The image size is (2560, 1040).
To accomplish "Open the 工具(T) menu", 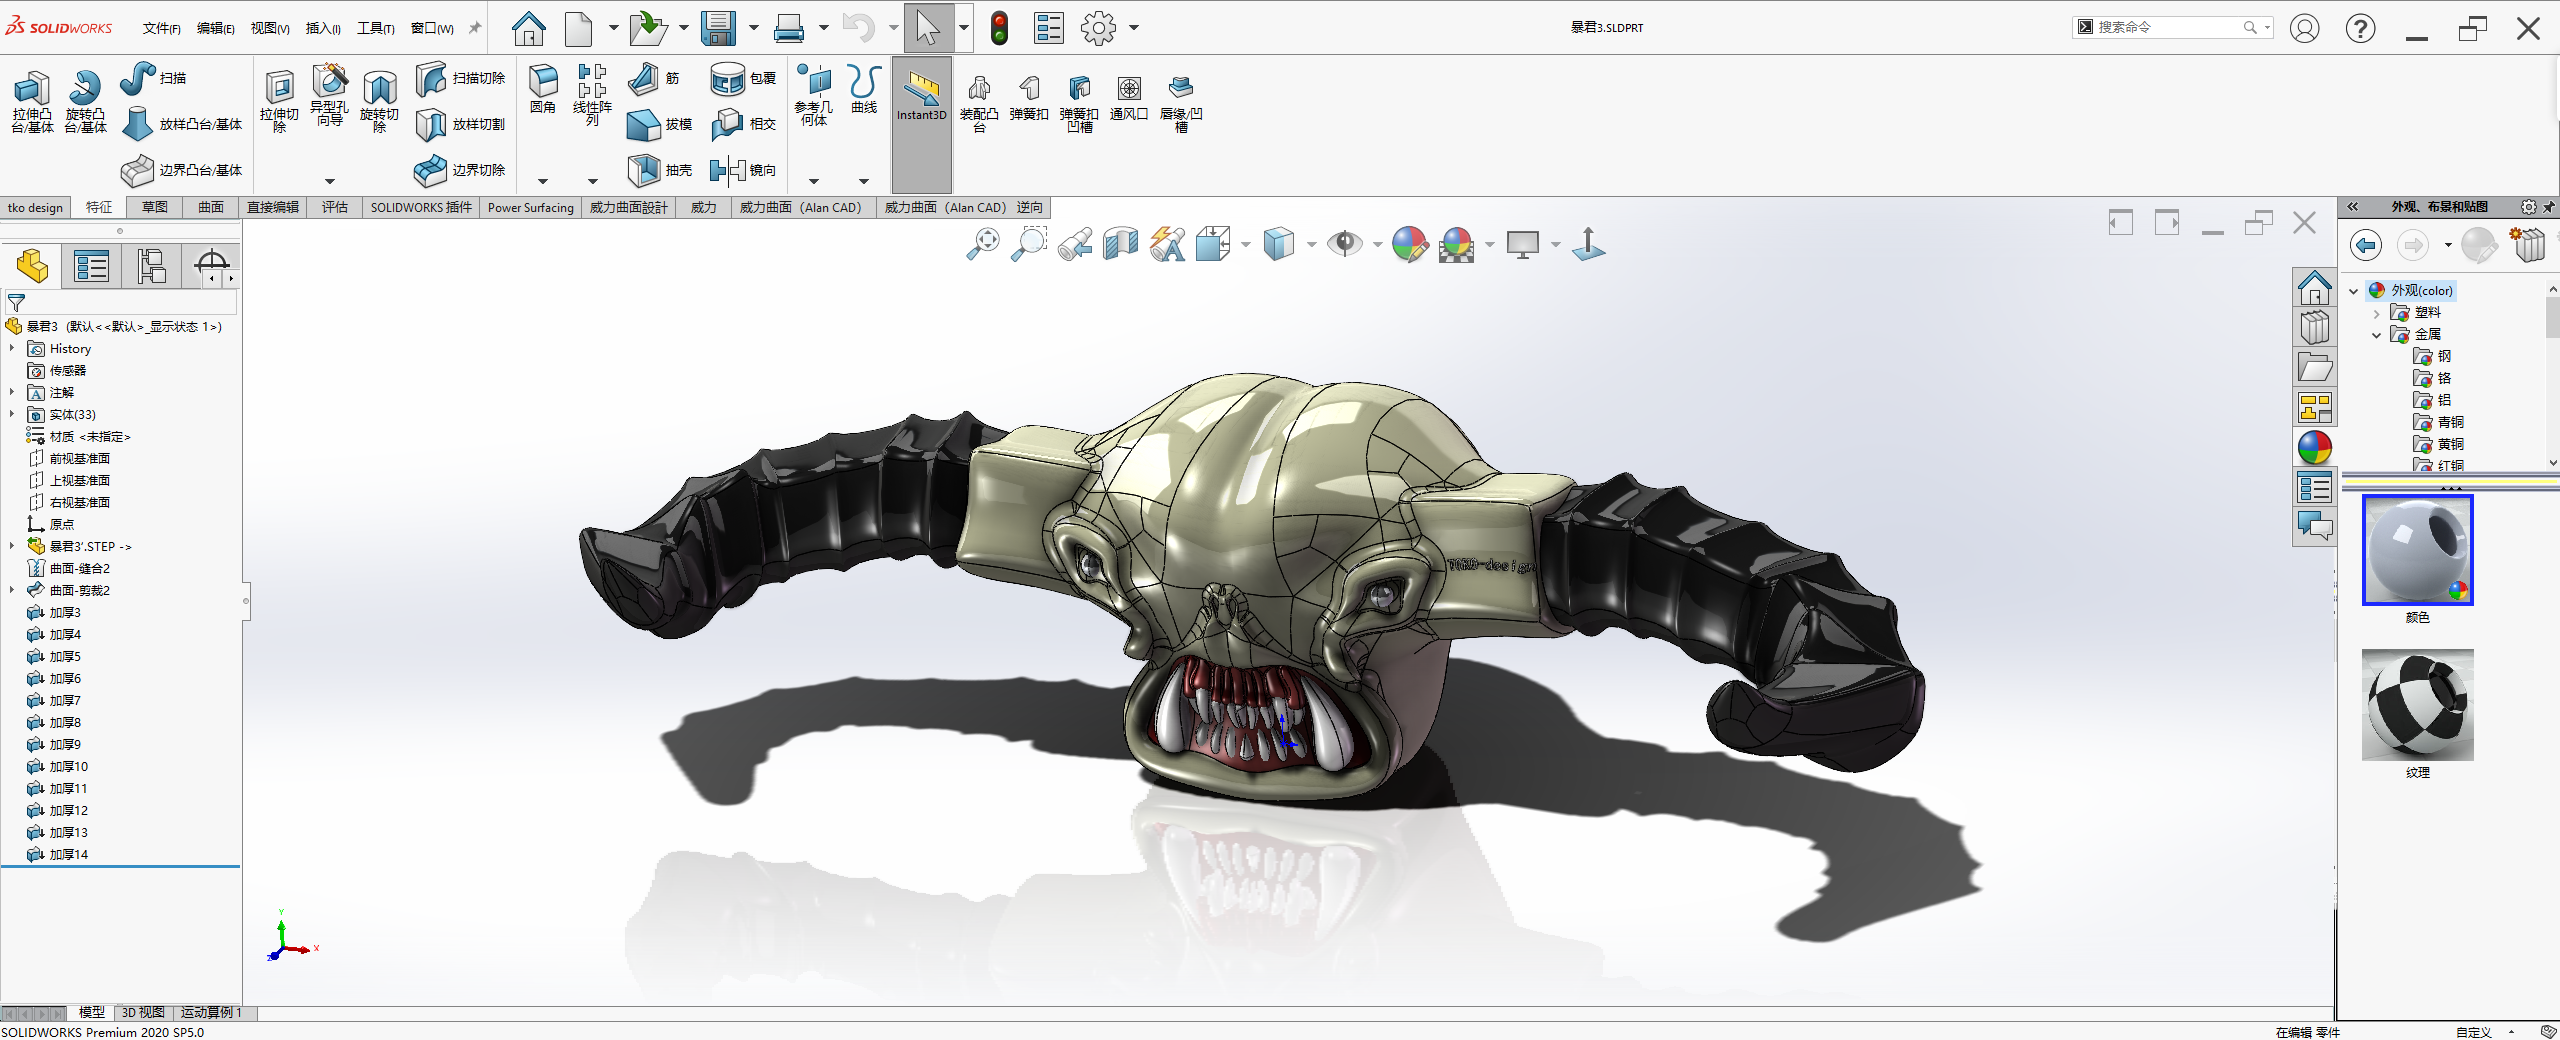I will pos(376,28).
